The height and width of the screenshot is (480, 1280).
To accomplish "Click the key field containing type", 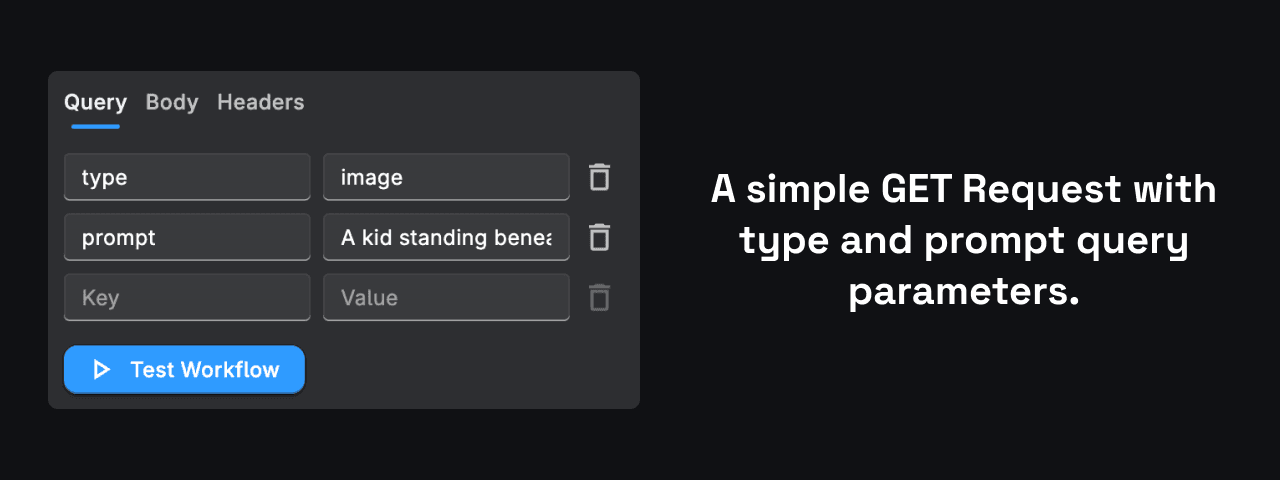I will 187,177.
